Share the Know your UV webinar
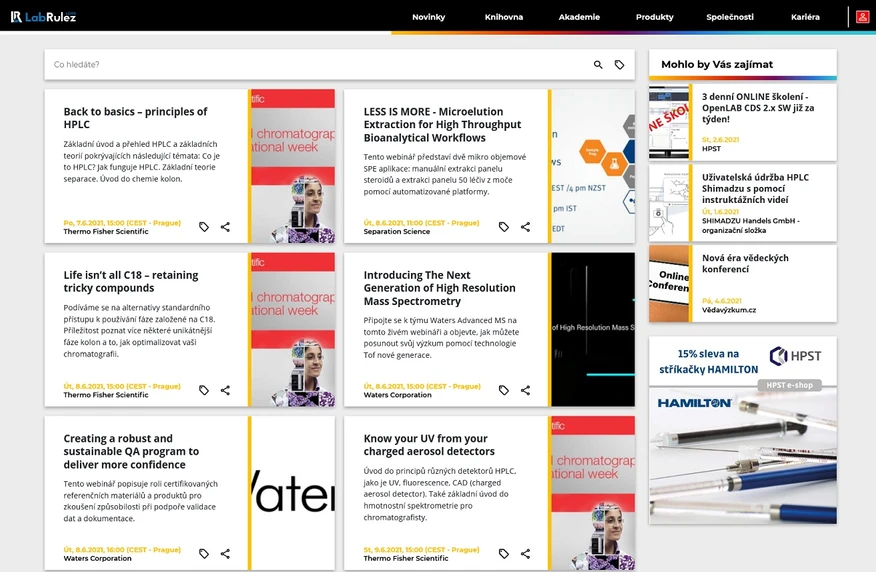Image resolution: width=876 pixels, height=572 pixels. (x=525, y=554)
